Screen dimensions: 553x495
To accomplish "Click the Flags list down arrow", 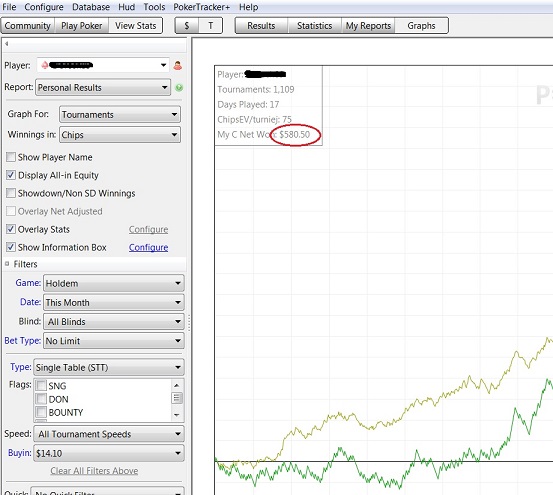I will click(177, 415).
